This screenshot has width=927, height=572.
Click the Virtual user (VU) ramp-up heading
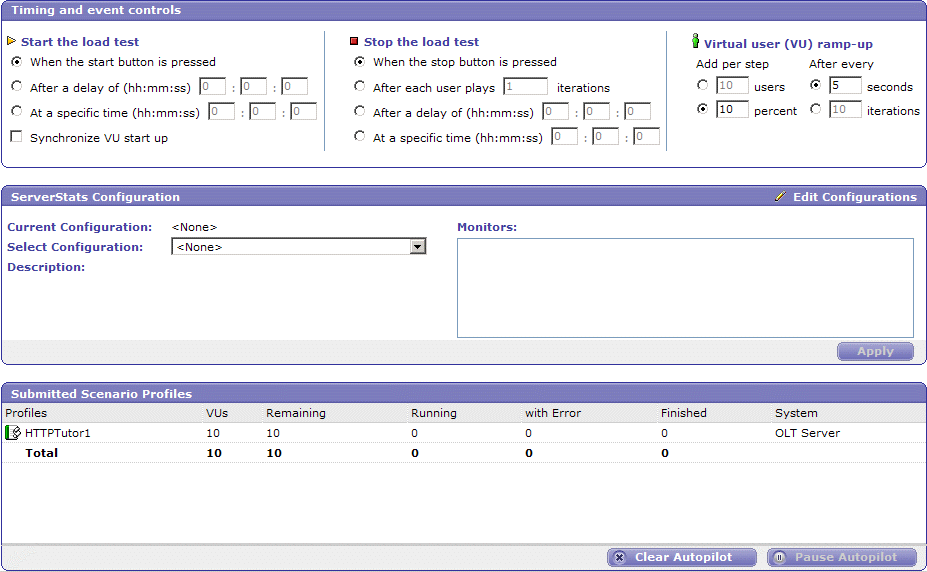788,44
